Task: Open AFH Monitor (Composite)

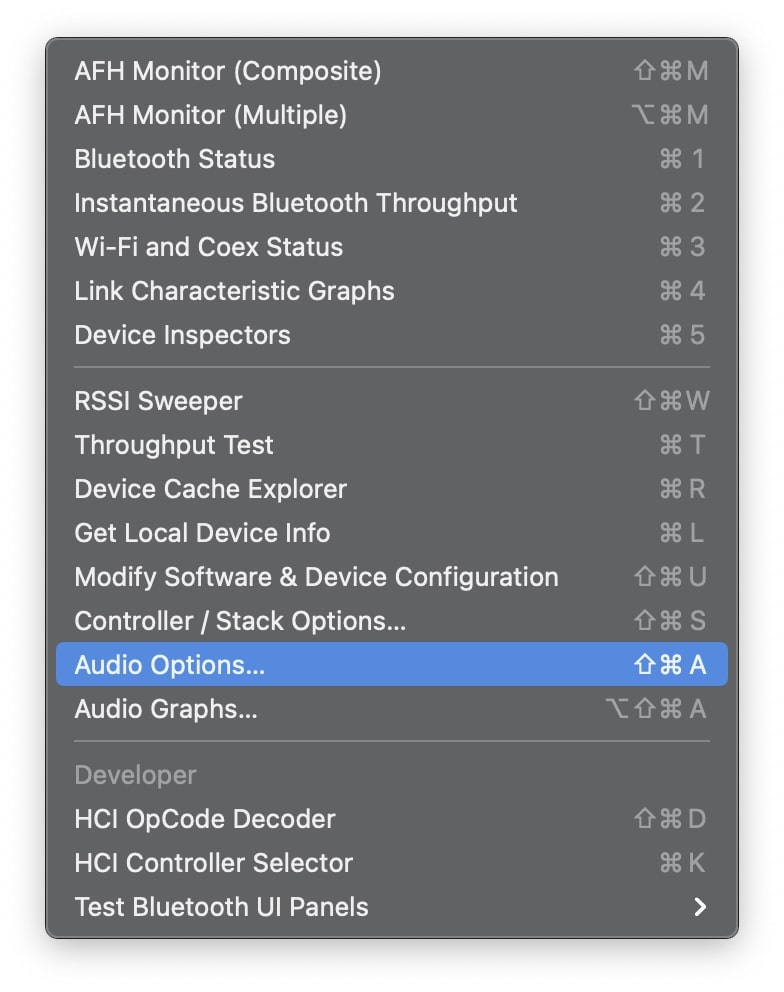Action: [x=392, y=71]
